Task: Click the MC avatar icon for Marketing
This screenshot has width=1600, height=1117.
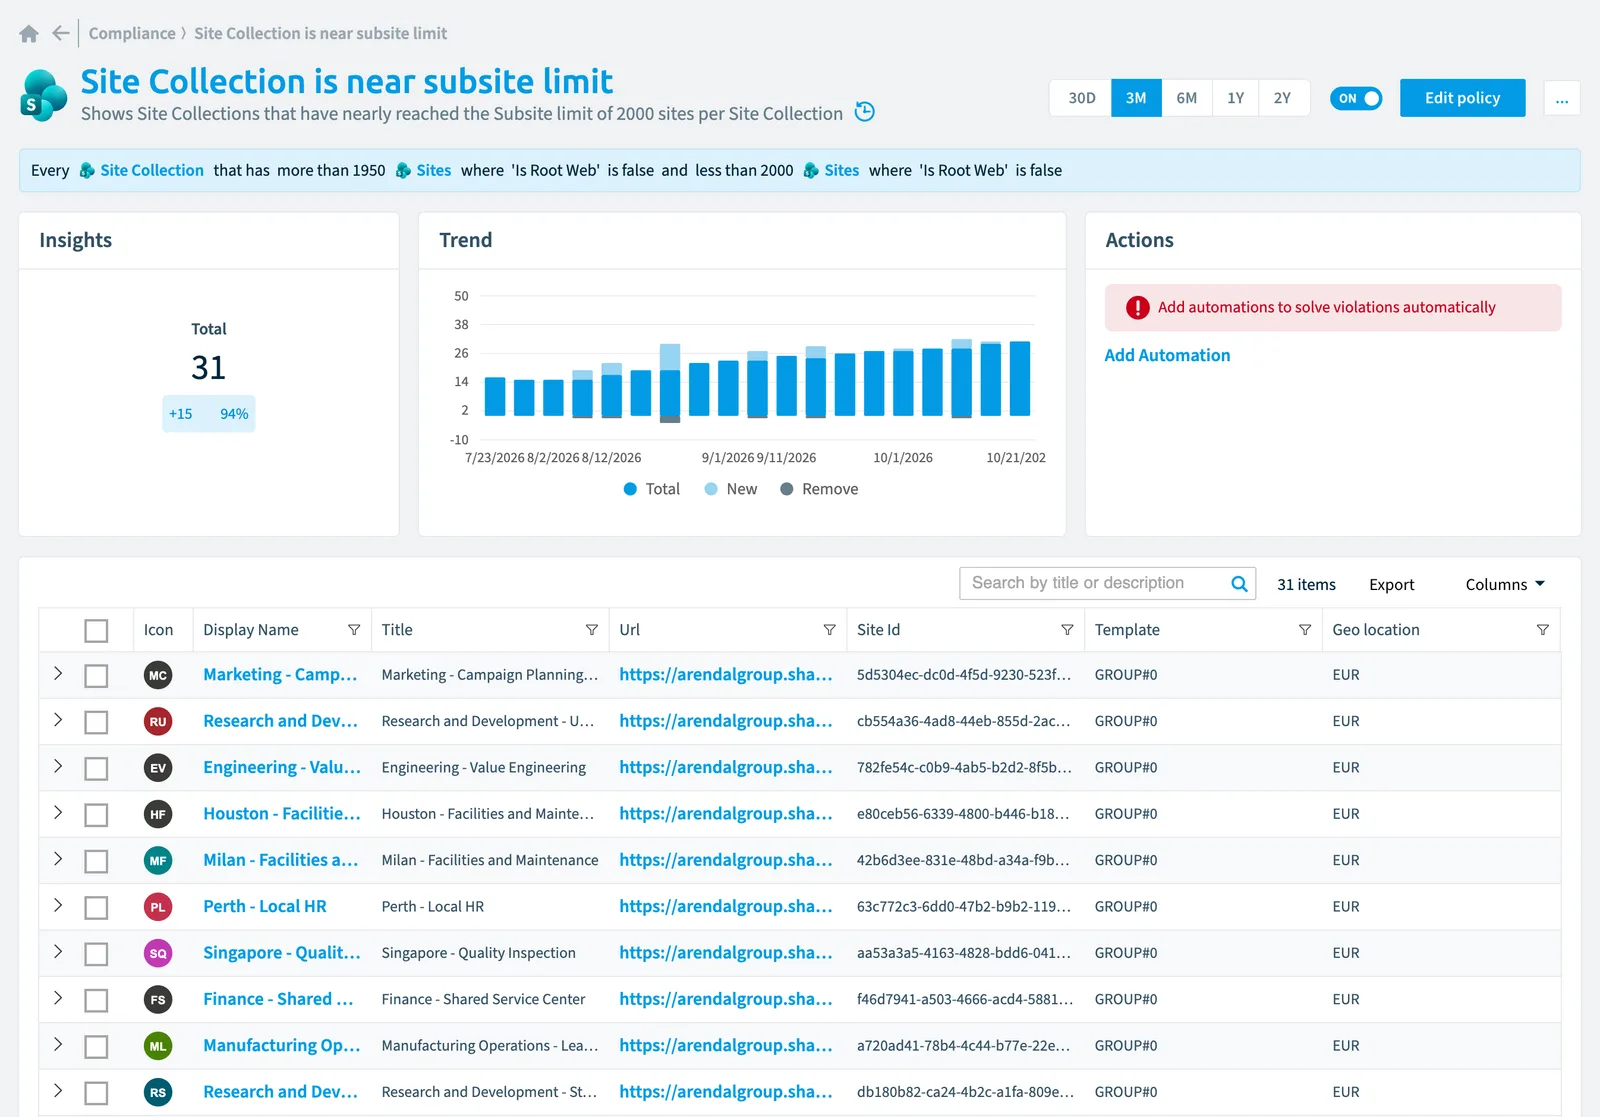Action: click(x=158, y=675)
